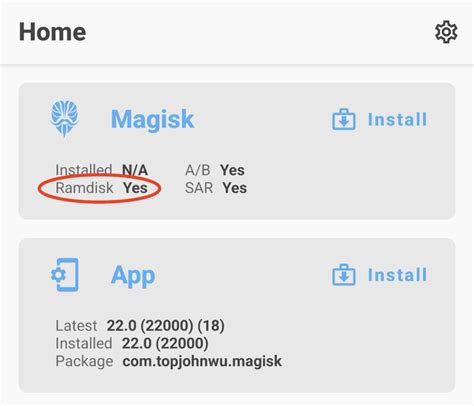
Task: Click the Magisk mask logo icon
Action: pyautogui.click(x=64, y=119)
